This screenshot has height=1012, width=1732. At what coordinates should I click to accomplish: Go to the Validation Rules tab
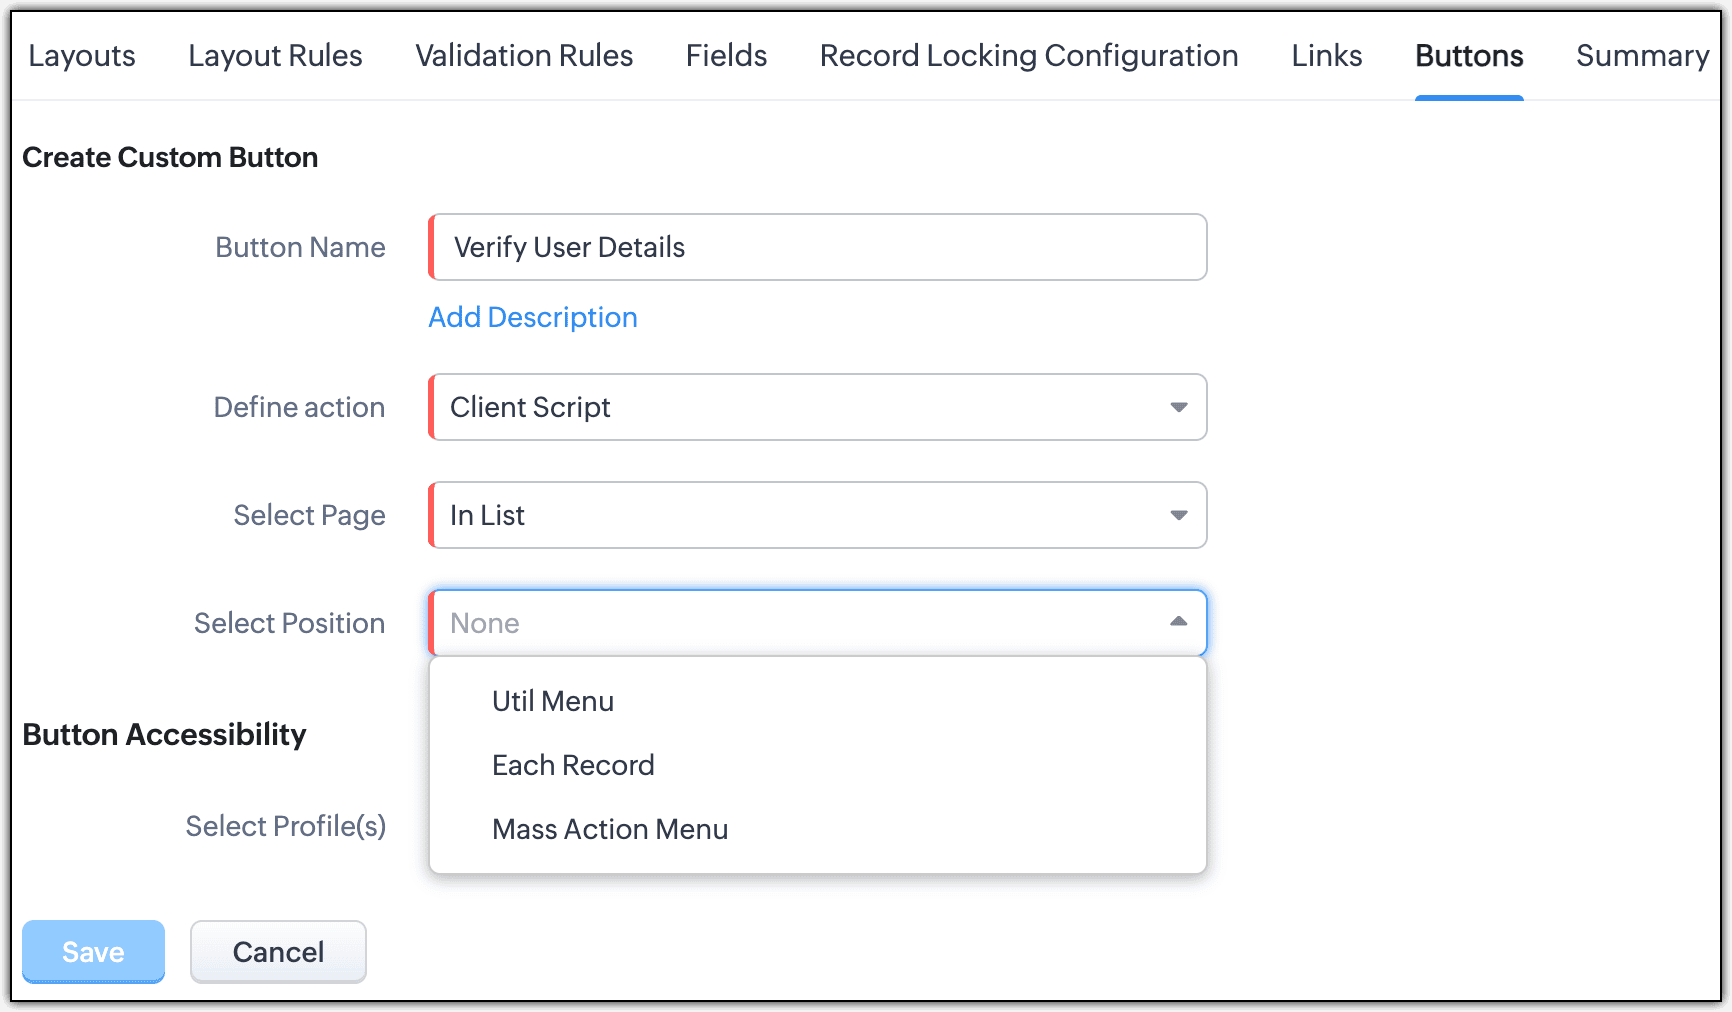[524, 56]
